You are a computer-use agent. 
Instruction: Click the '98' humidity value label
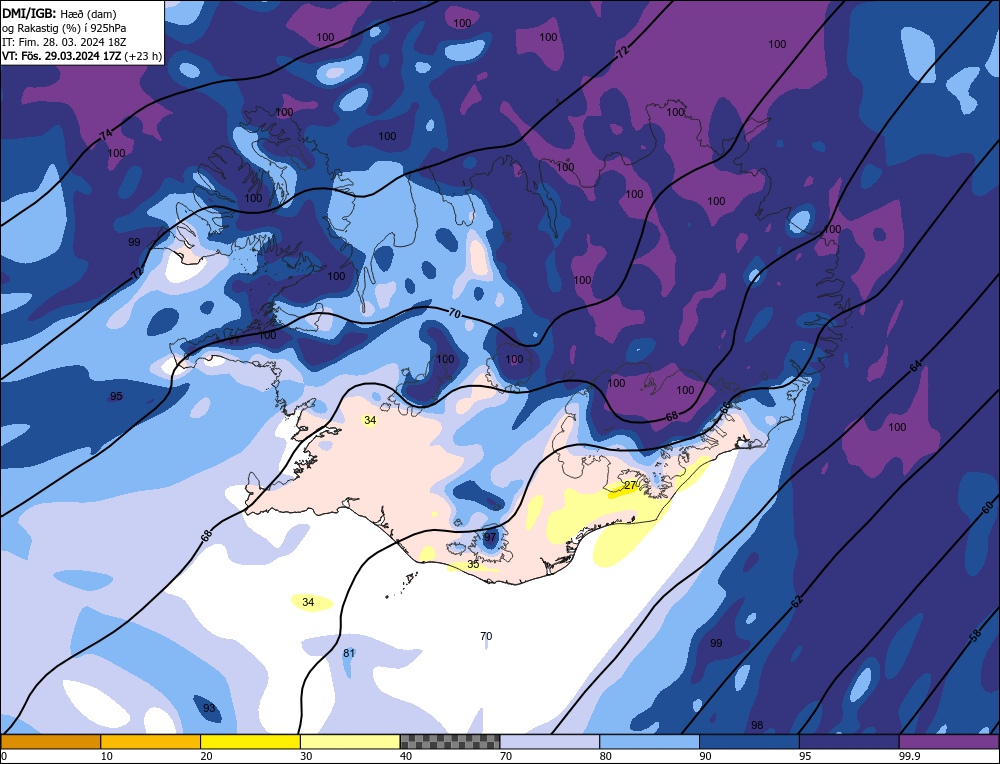[x=757, y=725]
